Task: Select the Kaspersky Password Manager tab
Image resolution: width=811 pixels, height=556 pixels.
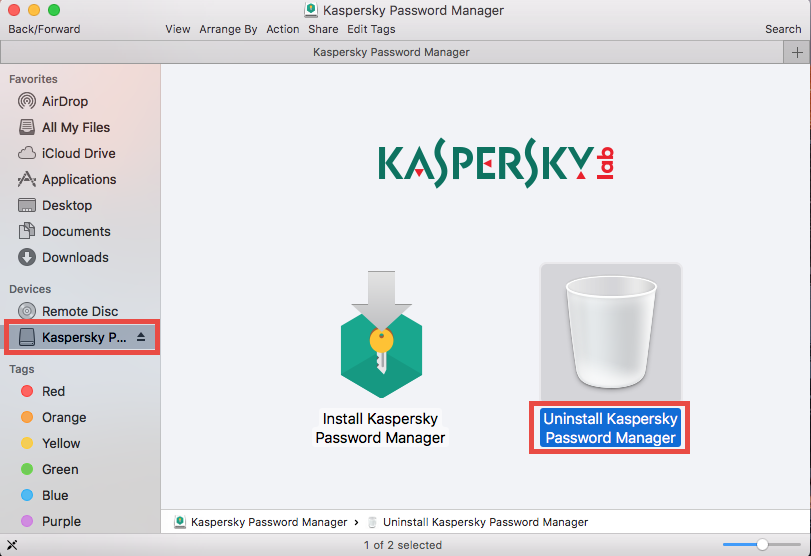Action: (392, 52)
